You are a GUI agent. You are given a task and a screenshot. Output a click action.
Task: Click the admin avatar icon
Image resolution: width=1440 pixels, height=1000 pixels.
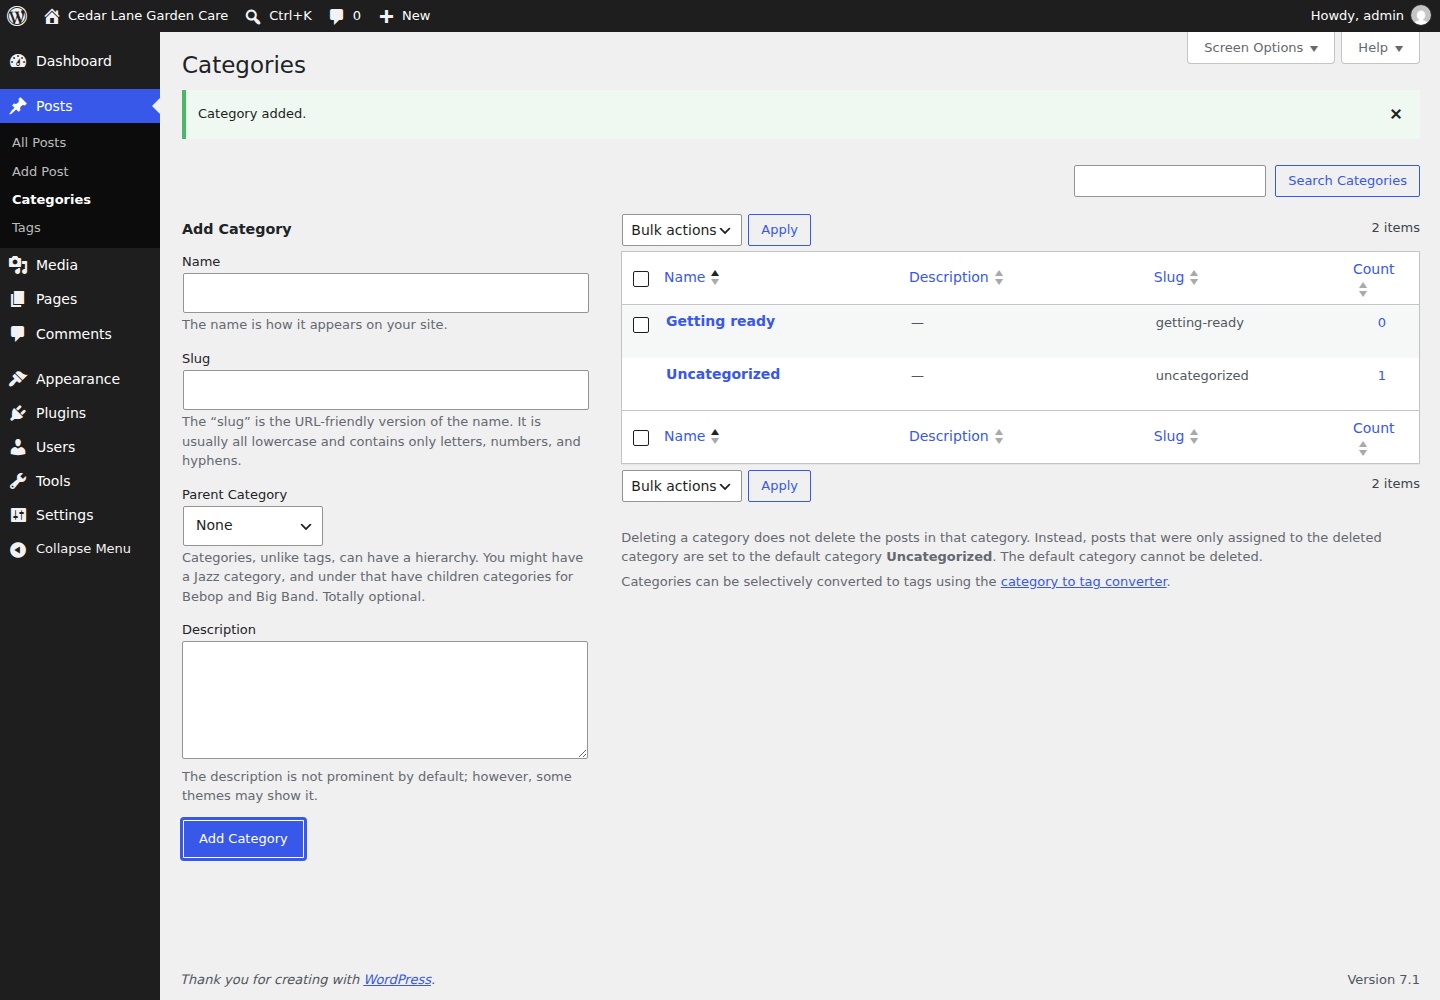(x=1420, y=15)
